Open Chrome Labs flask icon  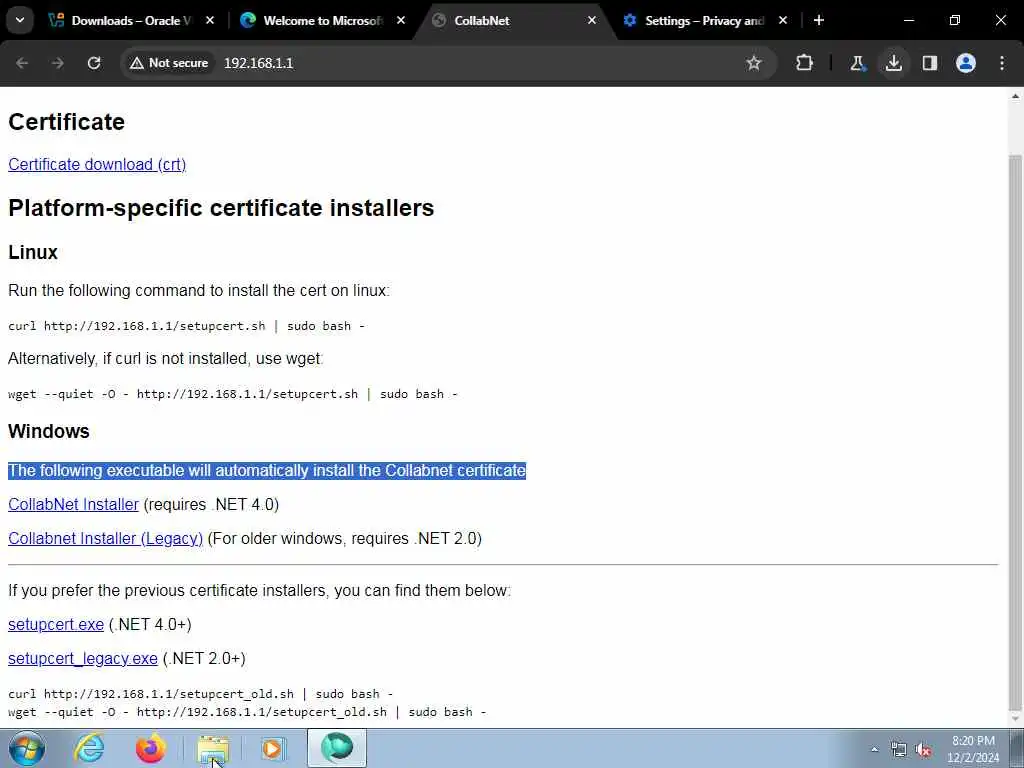(x=857, y=63)
